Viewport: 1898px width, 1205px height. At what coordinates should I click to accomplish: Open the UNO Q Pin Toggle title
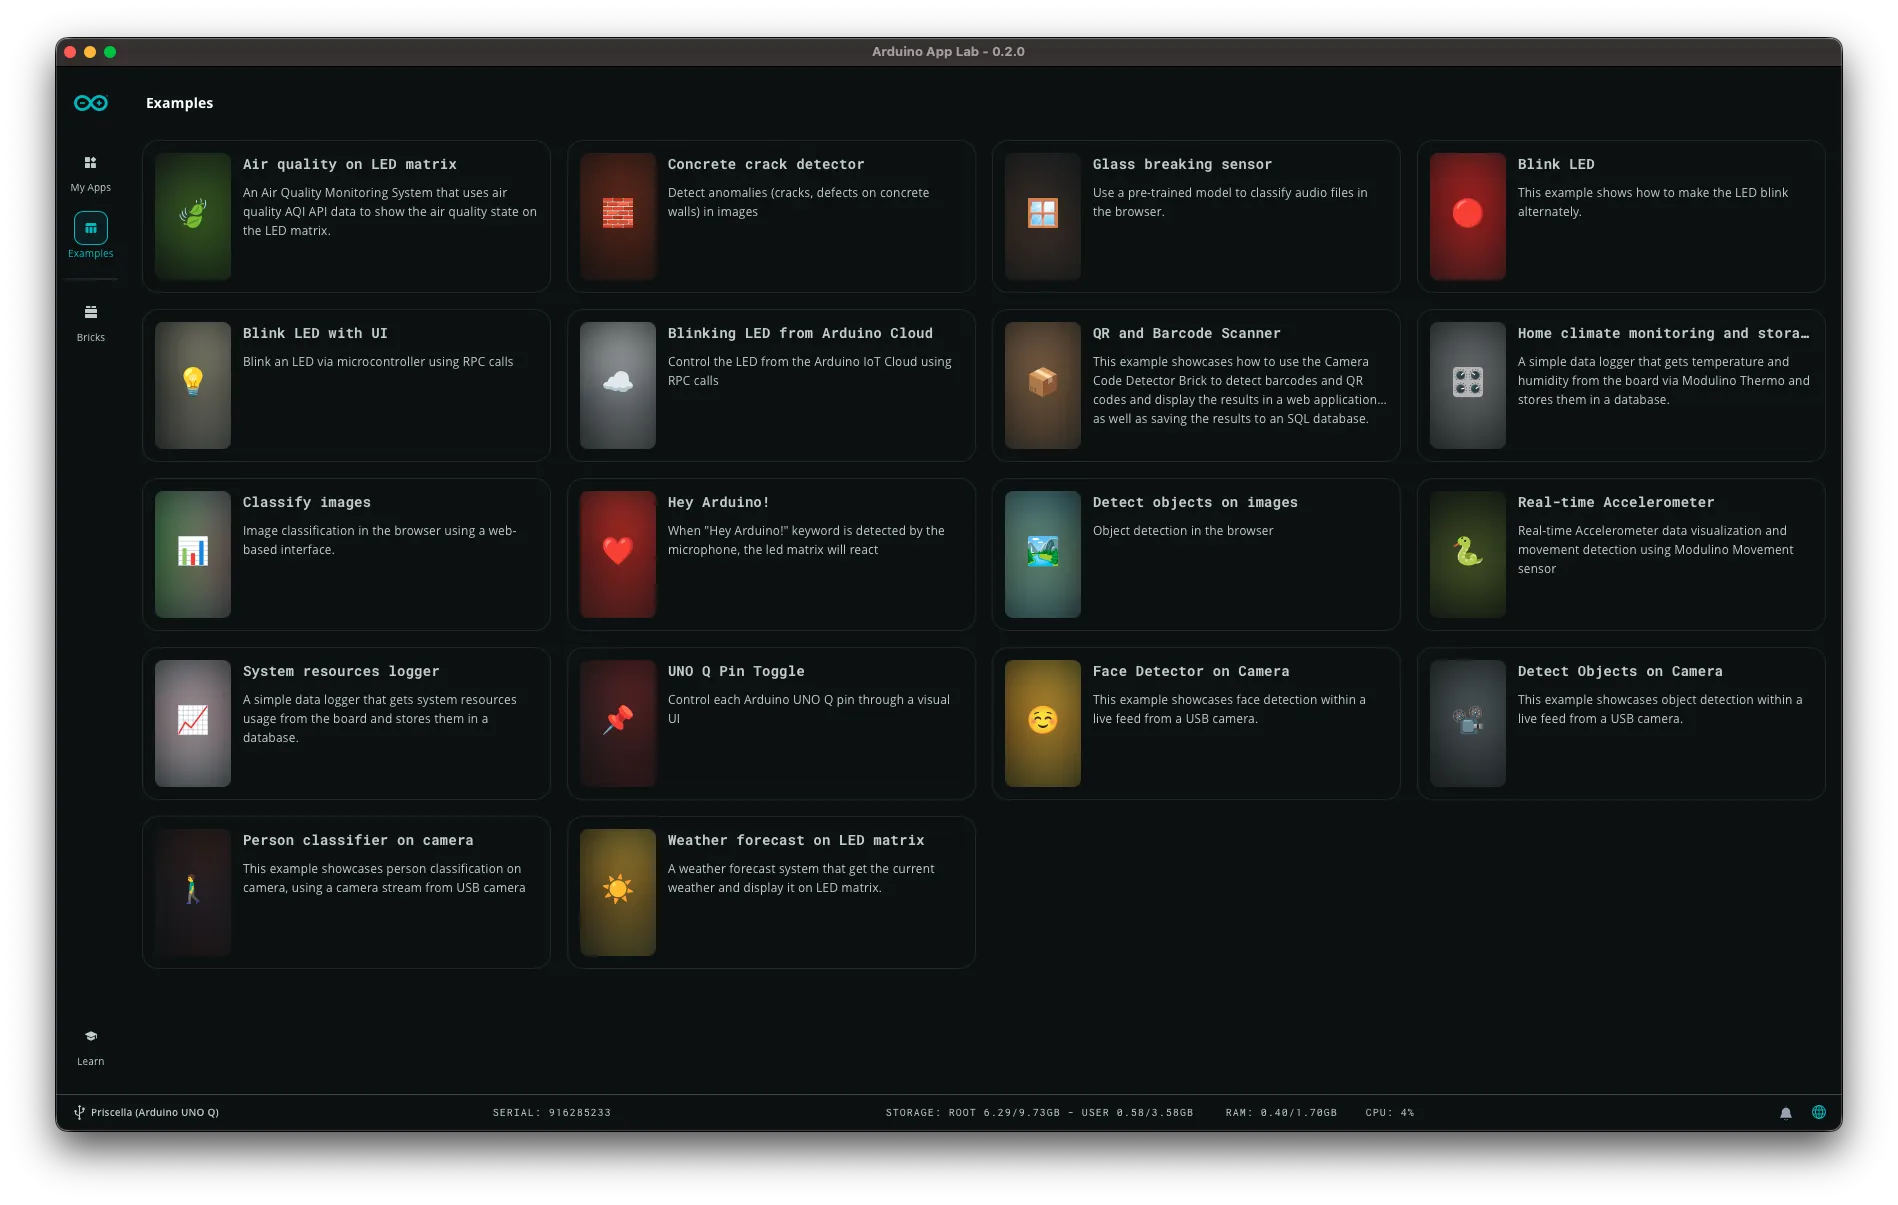tap(736, 671)
